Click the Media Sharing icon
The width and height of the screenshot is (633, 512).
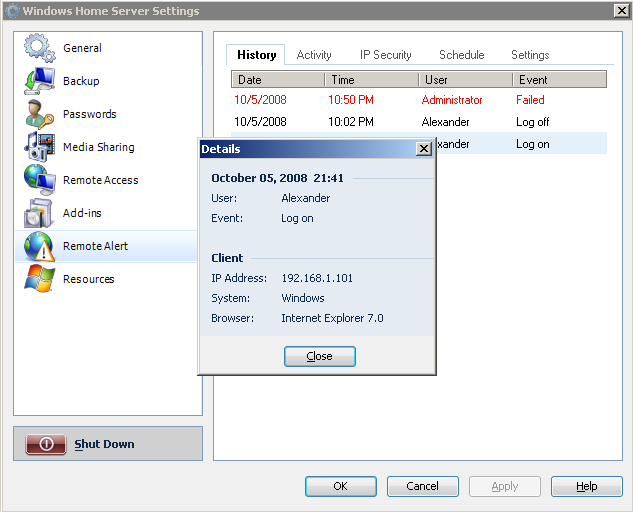point(39,147)
